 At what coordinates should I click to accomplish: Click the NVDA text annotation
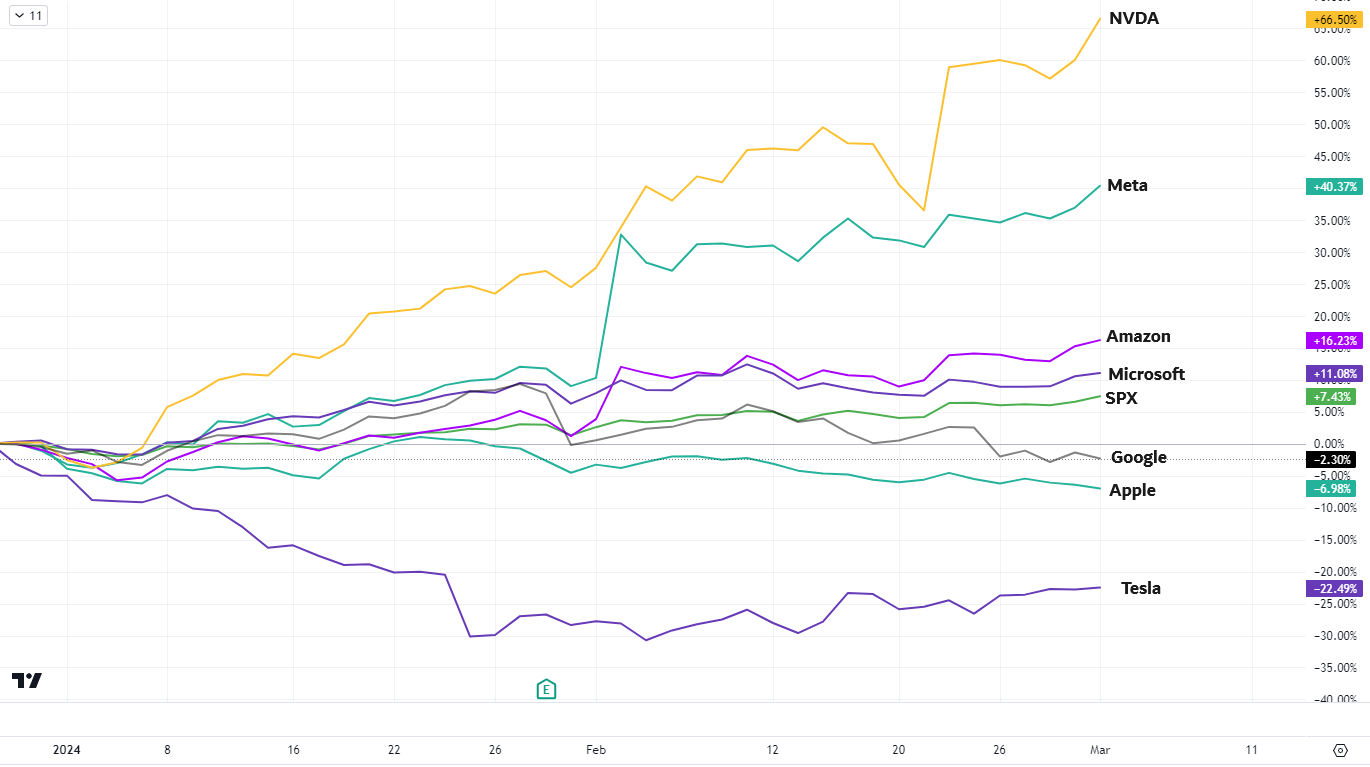point(1133,18)
